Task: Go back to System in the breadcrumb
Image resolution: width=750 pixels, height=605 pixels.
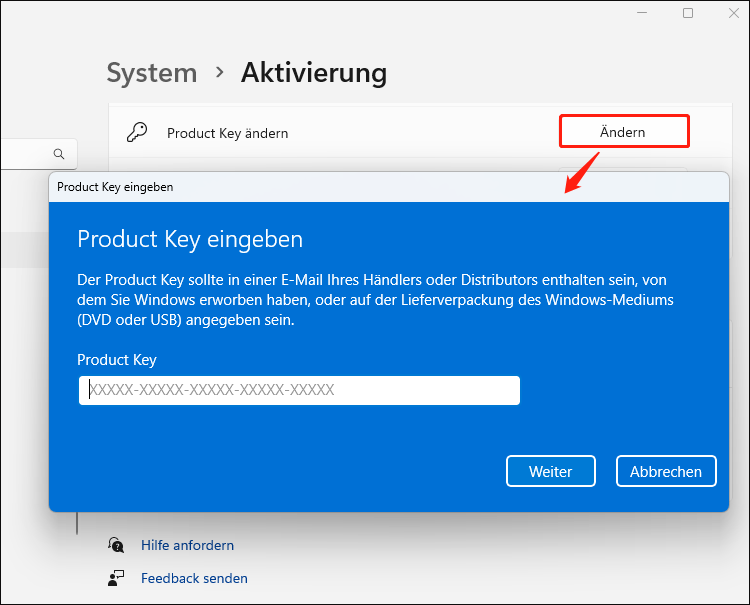Action: pos(152,73)
